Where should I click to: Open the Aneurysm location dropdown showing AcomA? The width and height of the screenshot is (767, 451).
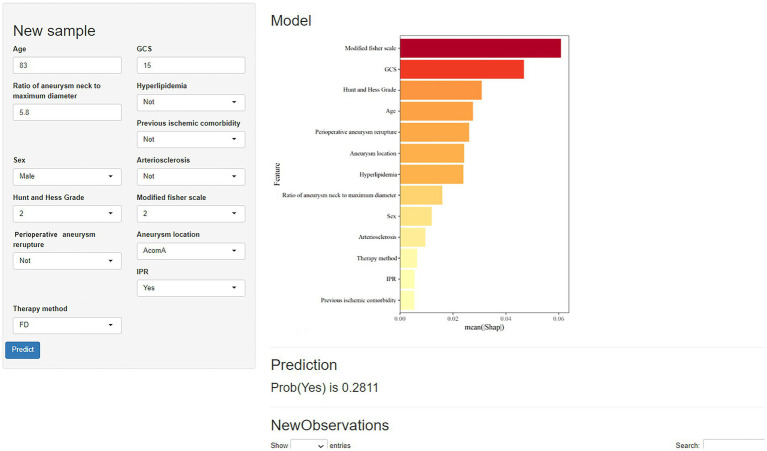191,251
